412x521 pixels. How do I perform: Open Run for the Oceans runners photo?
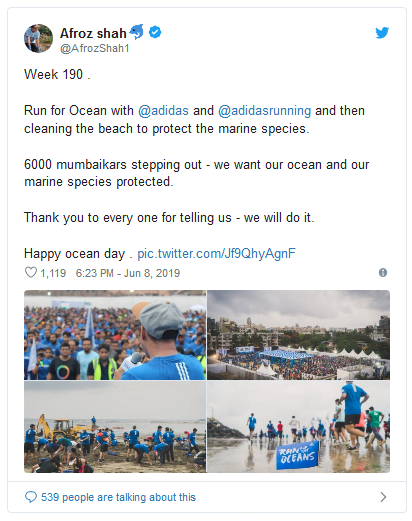(298, 427)
